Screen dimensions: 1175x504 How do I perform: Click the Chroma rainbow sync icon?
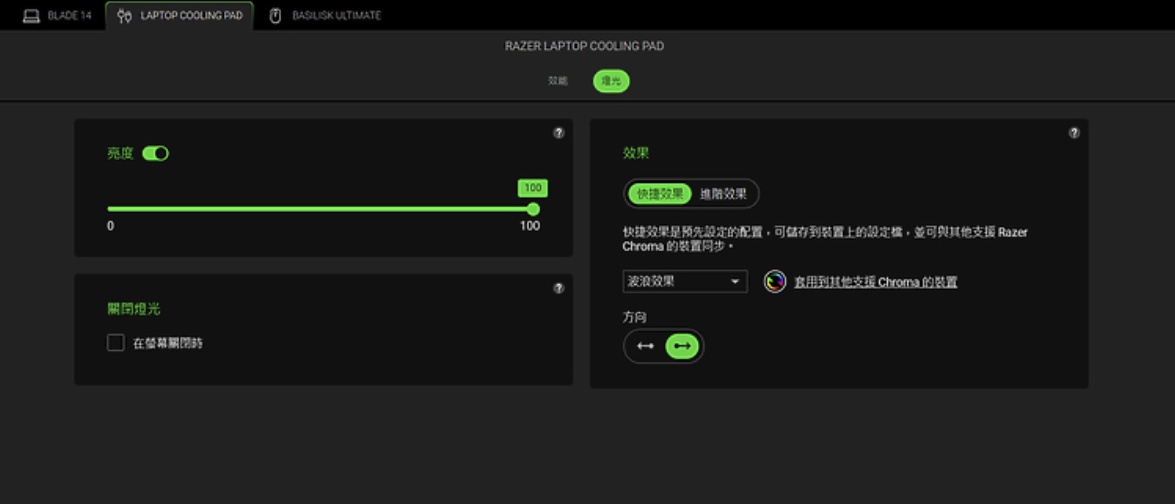[x=775, y=282]
